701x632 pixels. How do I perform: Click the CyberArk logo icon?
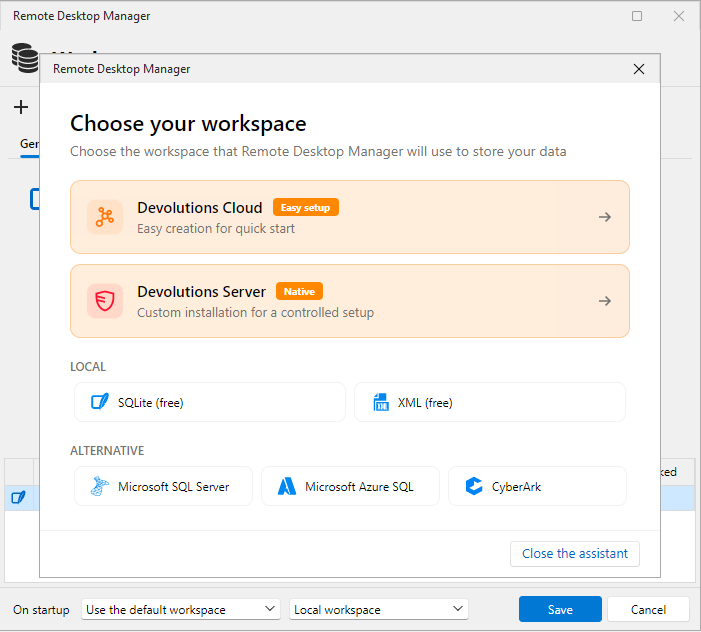(x=473, y=486)
